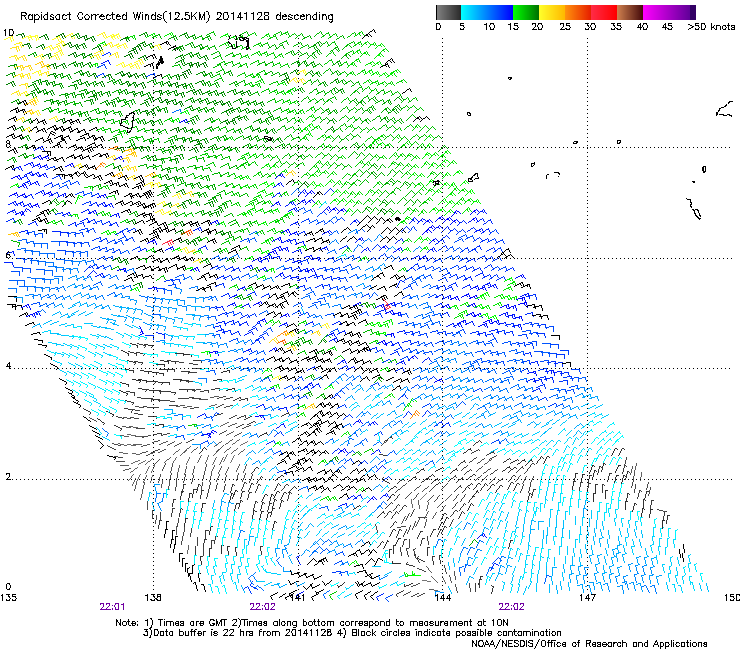Click the purple '22:02' label near longitude 144

tap(512, 607)
